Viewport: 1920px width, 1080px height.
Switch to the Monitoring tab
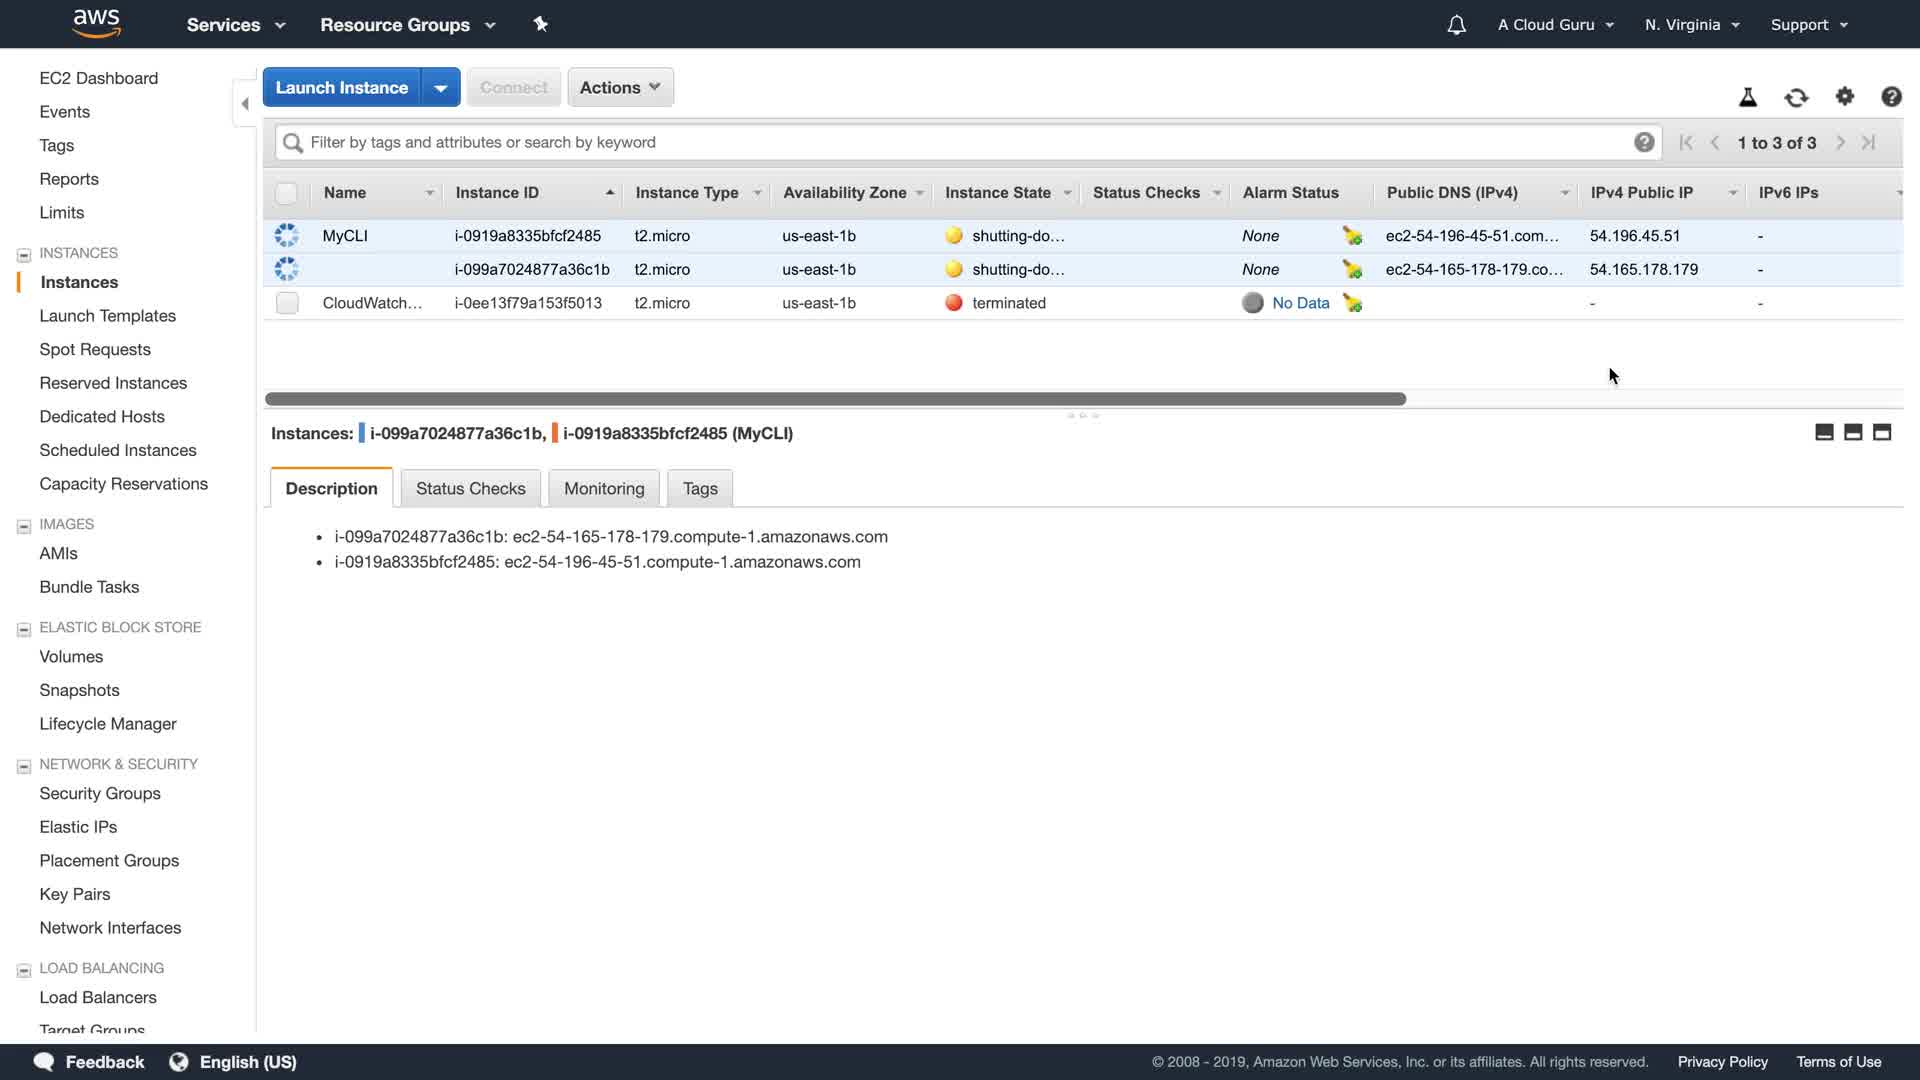[603, 488]
